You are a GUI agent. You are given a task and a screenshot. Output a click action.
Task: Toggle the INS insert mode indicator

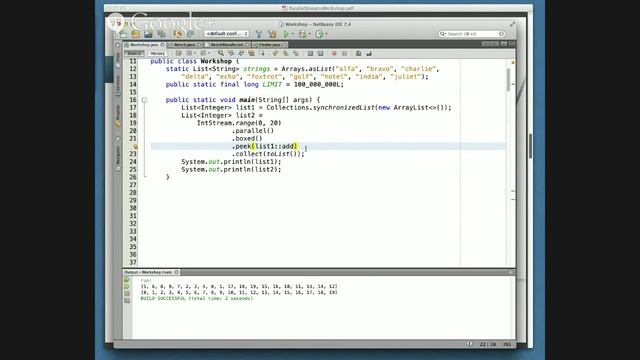pos(507,344)
